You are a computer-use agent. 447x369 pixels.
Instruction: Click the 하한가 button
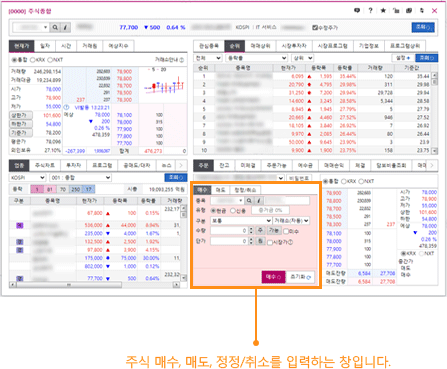21,124
